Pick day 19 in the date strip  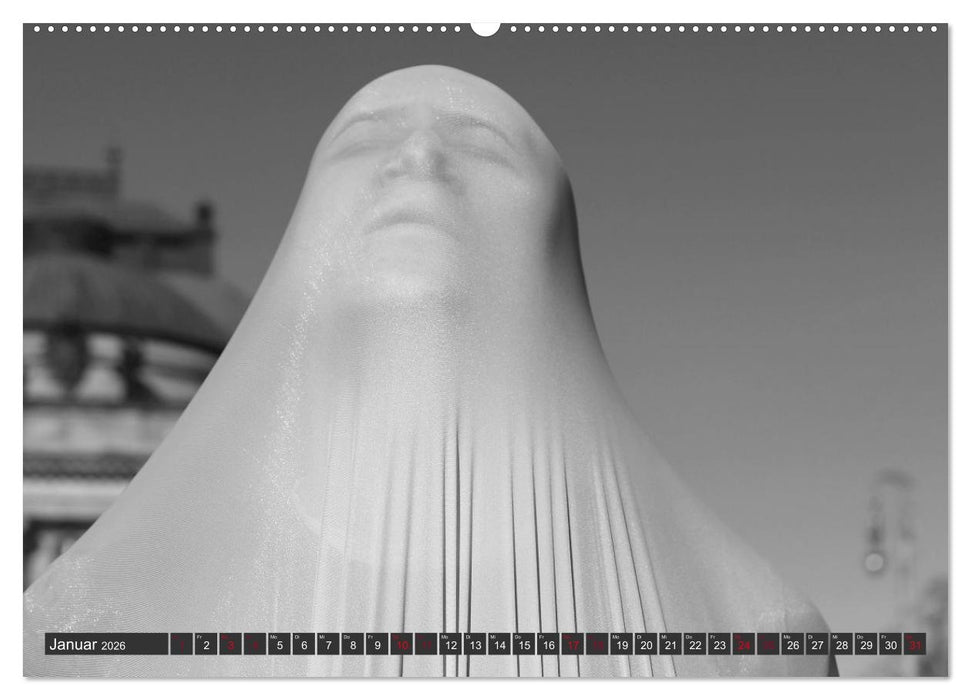click(621, 645)
